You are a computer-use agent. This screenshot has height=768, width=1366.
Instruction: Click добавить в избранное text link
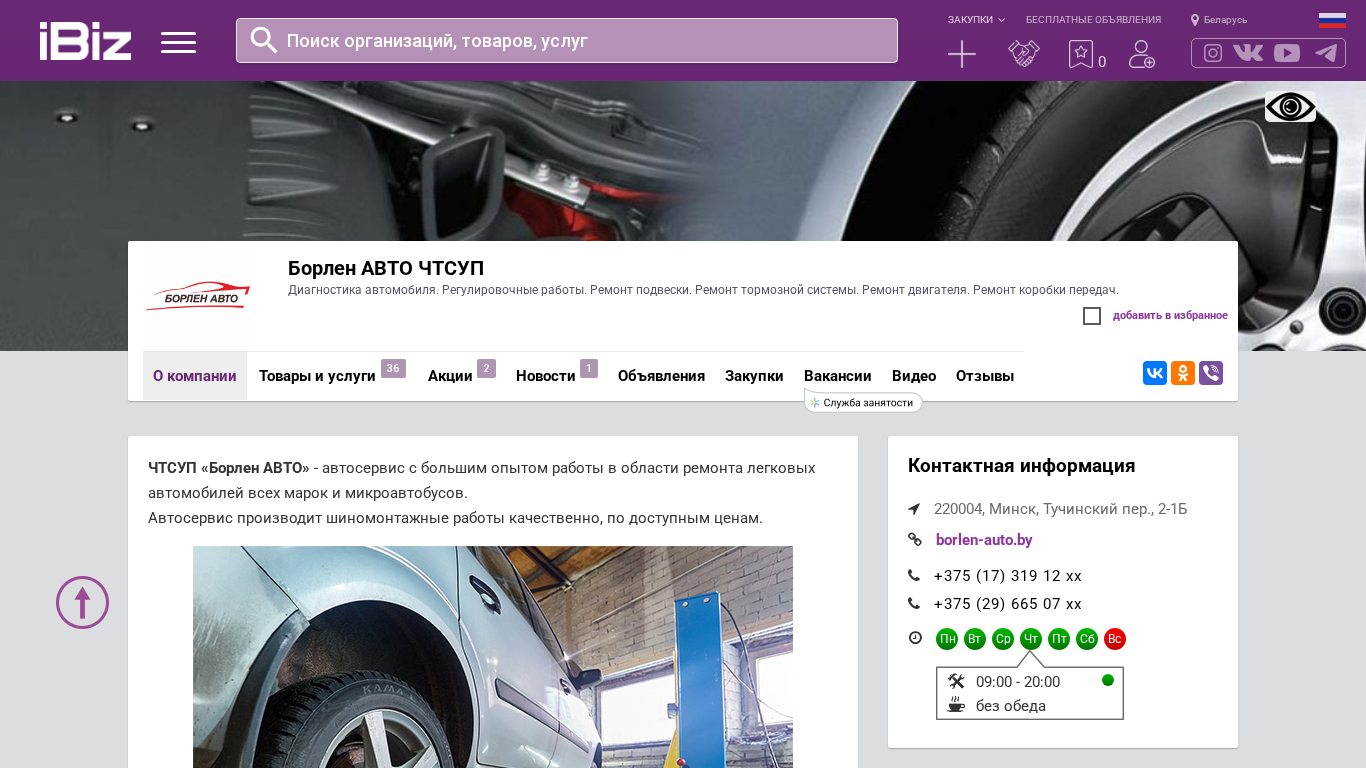(x=1170, y=316)
